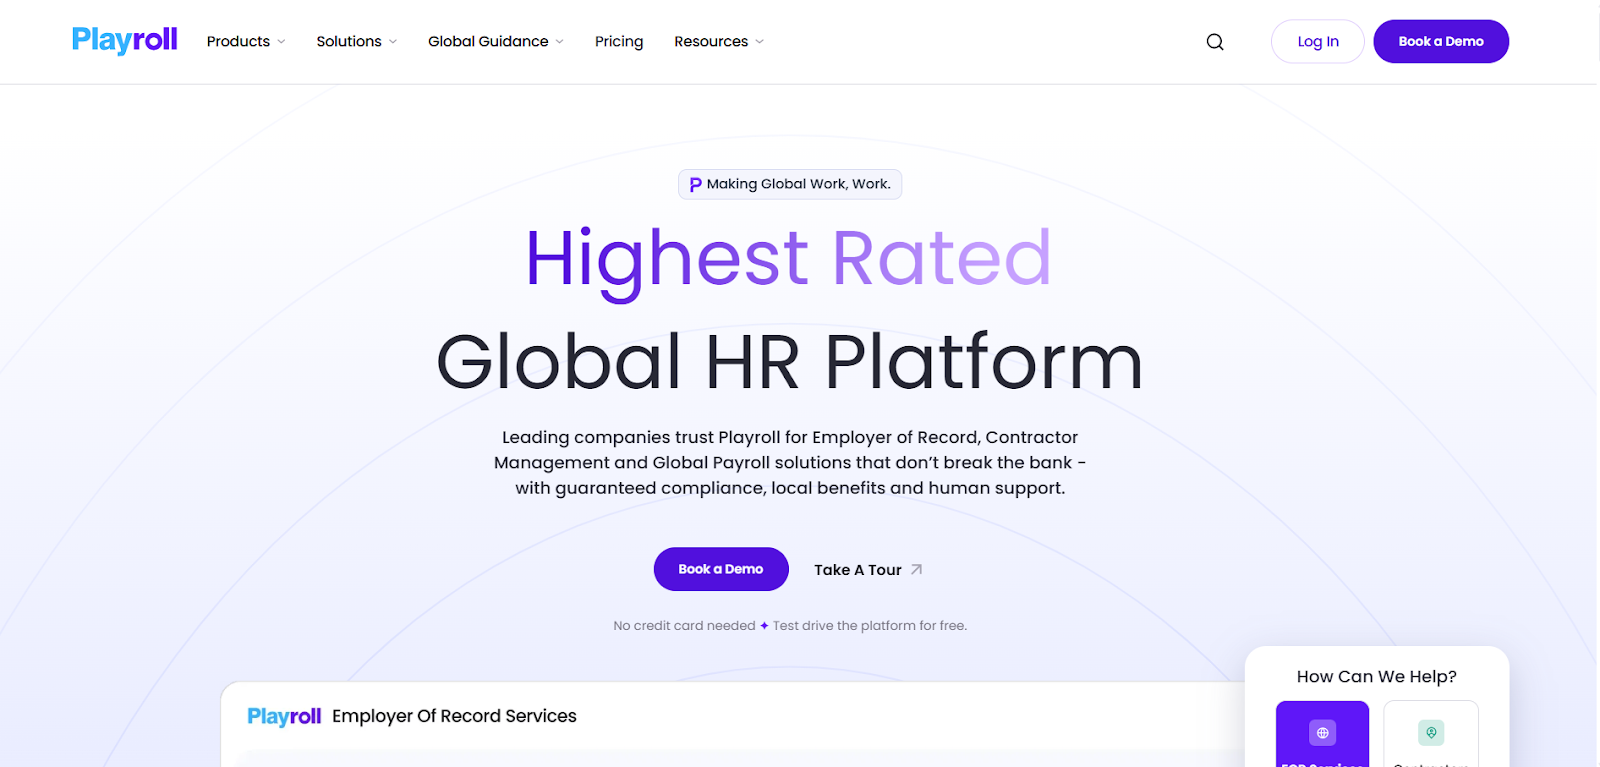Expand the Products dropdown menu
The height and width of the screenshot is (767, 1600).
(246, 41)
